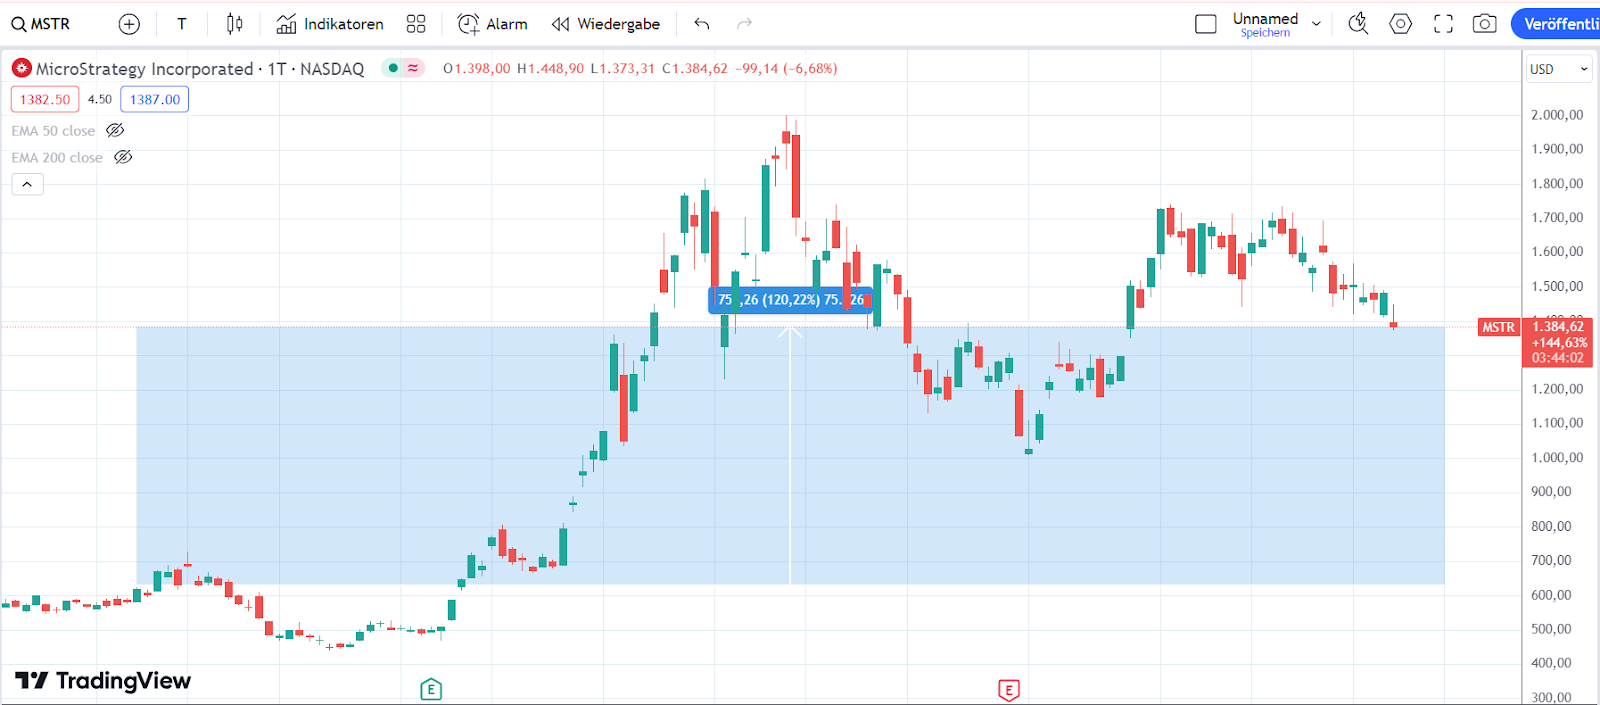Take a chart snapshot with the camera icon
The image size is (1600, 705).
click(1485, 24)
